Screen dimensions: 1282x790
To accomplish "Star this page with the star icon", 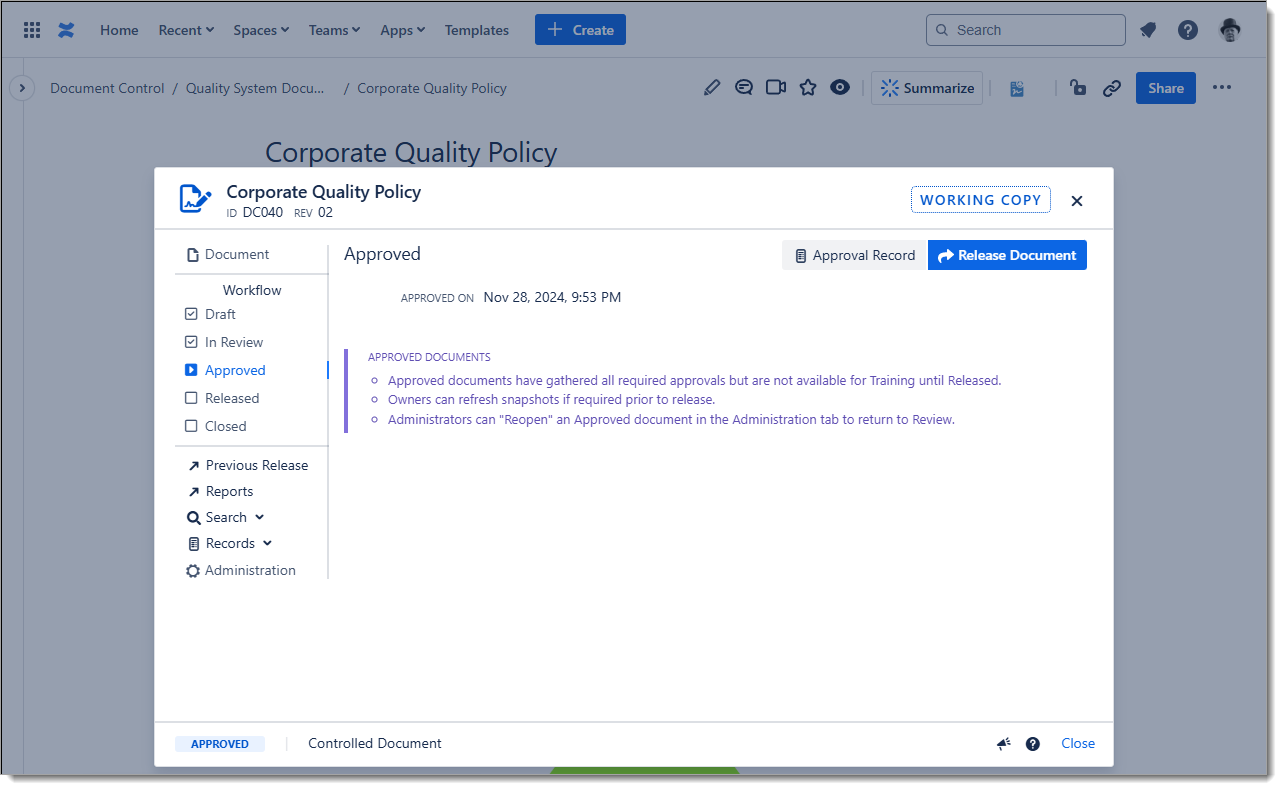I will click(808, 88).
